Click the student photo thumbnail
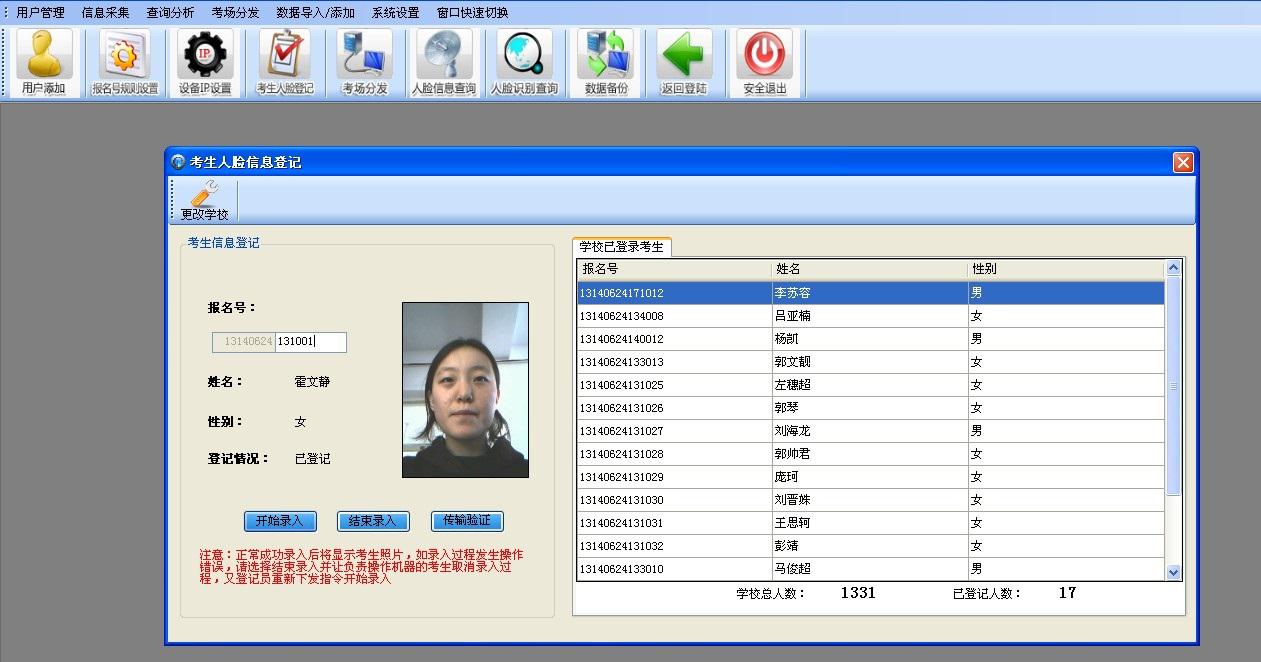The width and height of the screenshot is (1261, 662). point(465,390)
